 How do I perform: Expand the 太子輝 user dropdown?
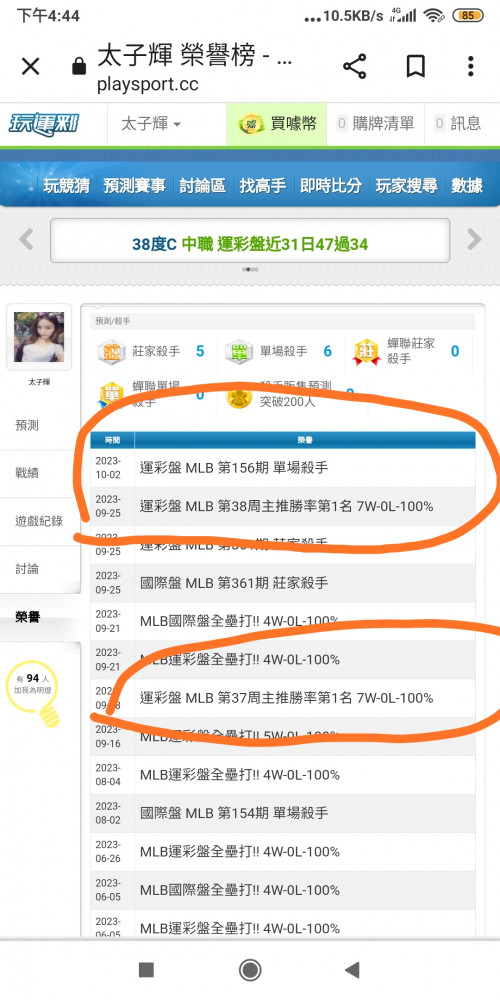(x=151, y=124)
